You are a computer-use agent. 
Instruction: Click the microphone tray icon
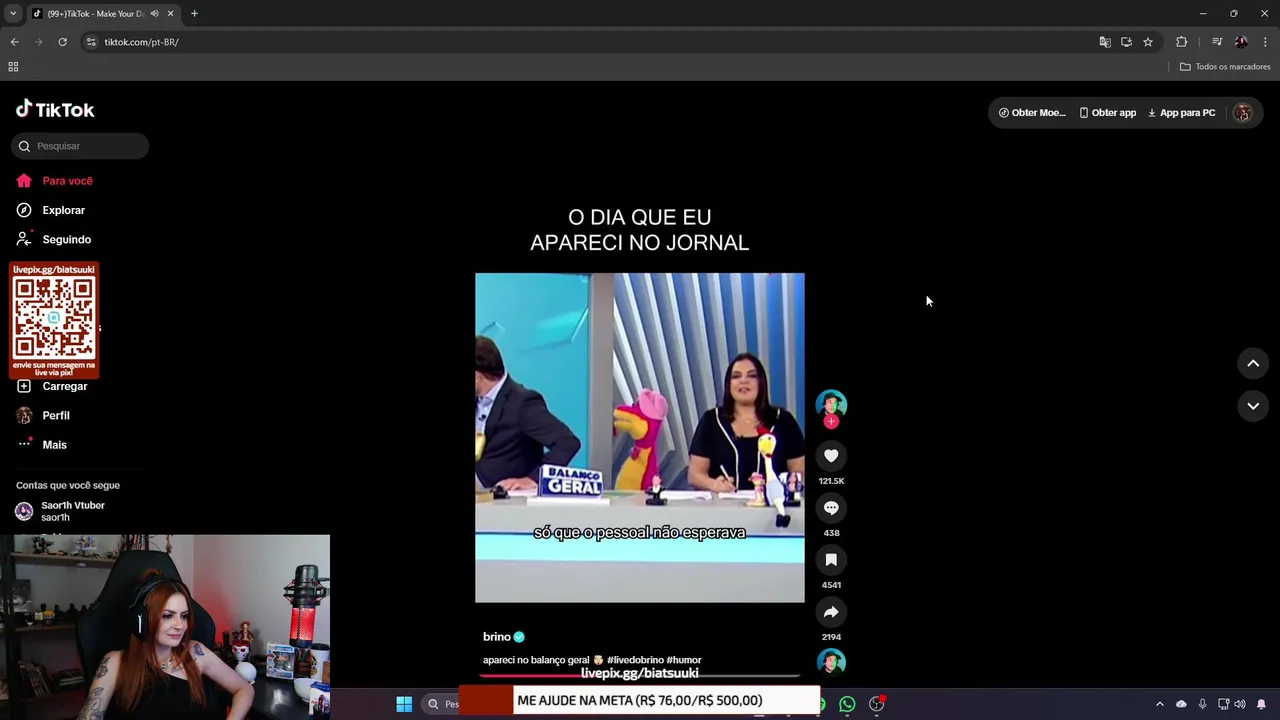[x=1202, y=704]
